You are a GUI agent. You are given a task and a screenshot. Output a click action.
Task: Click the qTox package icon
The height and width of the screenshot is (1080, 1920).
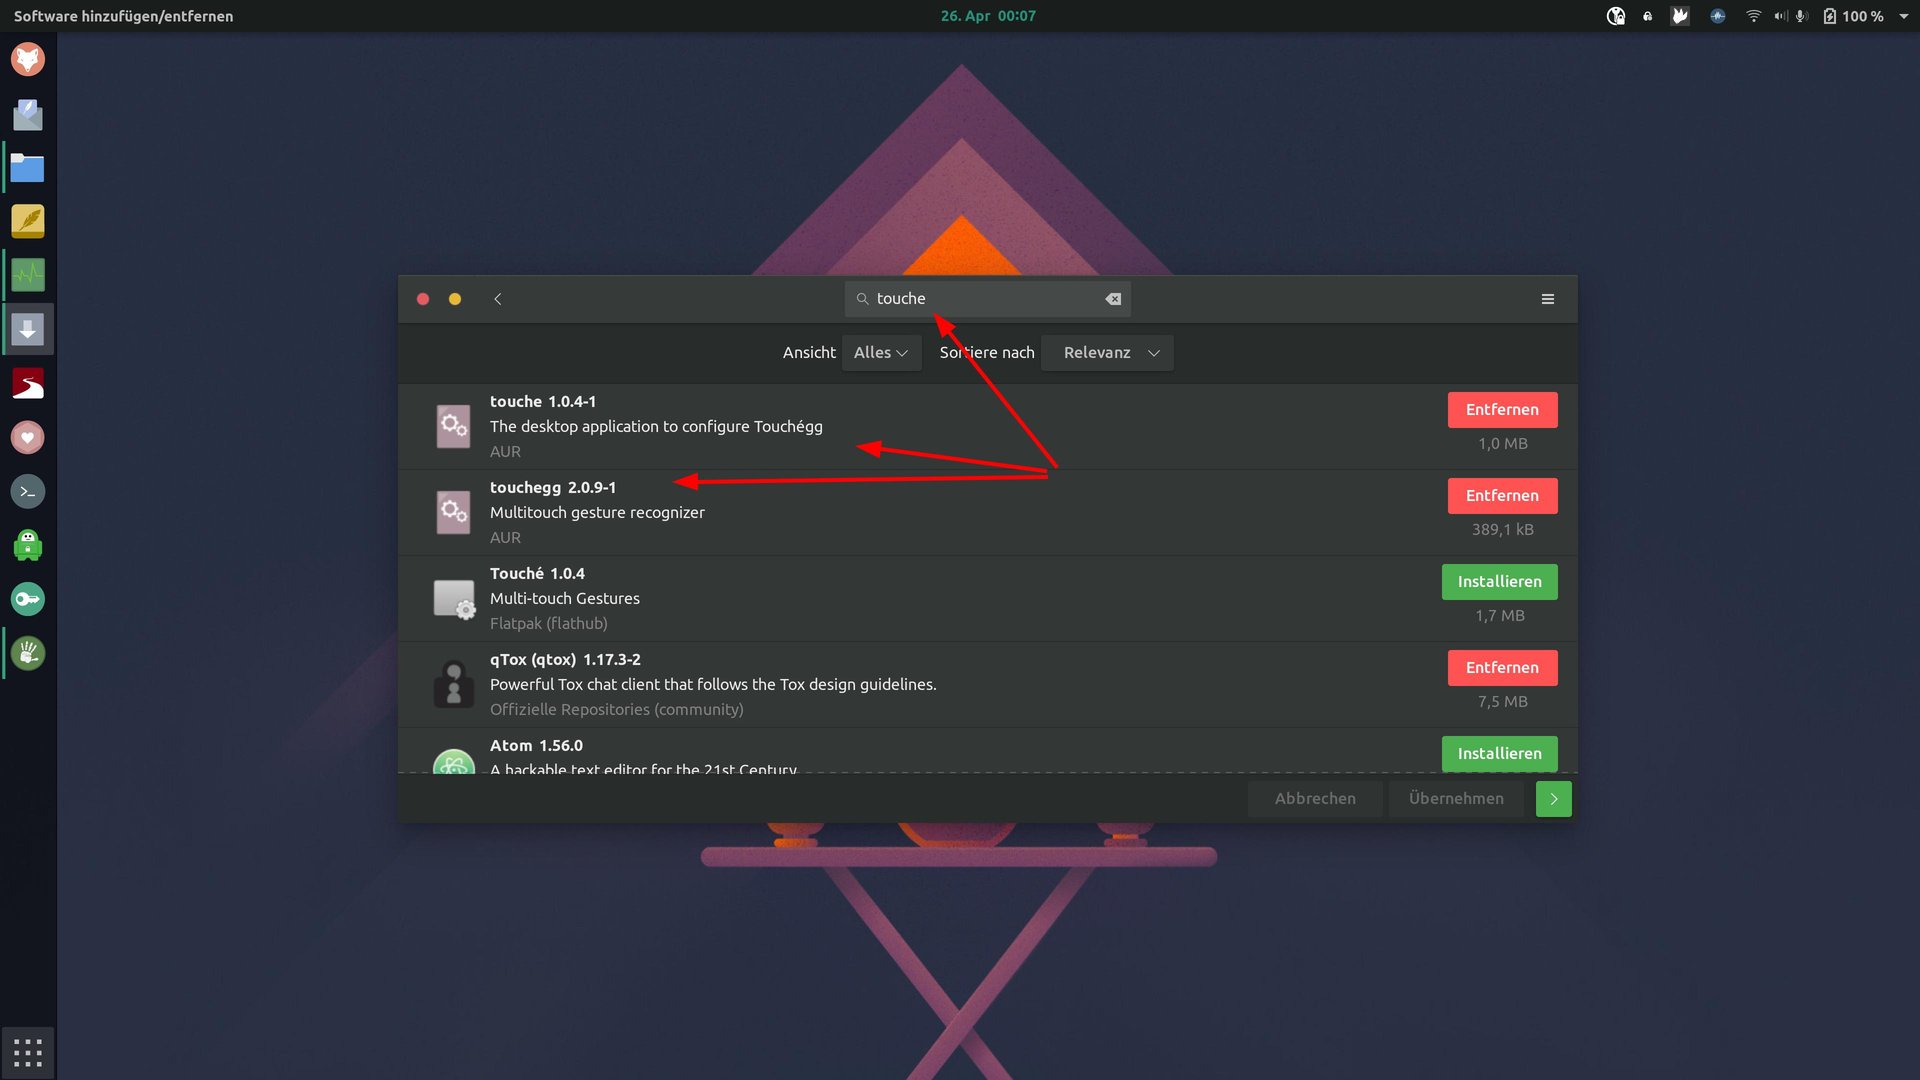[454, 684]
